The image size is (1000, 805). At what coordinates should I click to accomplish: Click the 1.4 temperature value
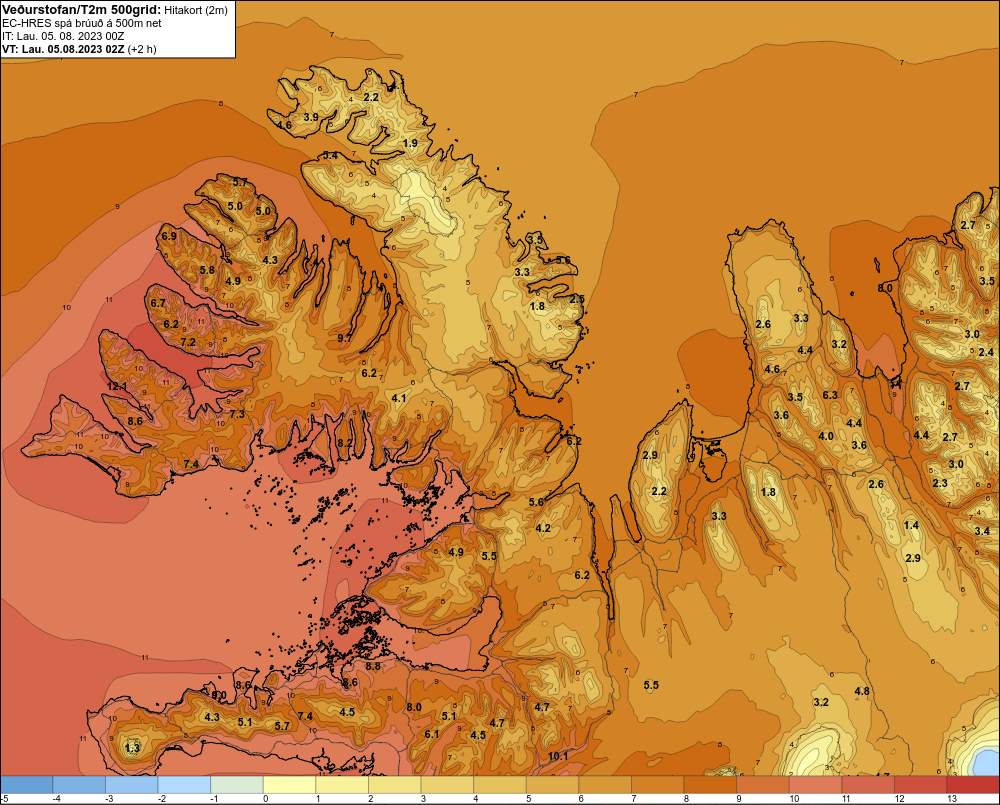911,526
